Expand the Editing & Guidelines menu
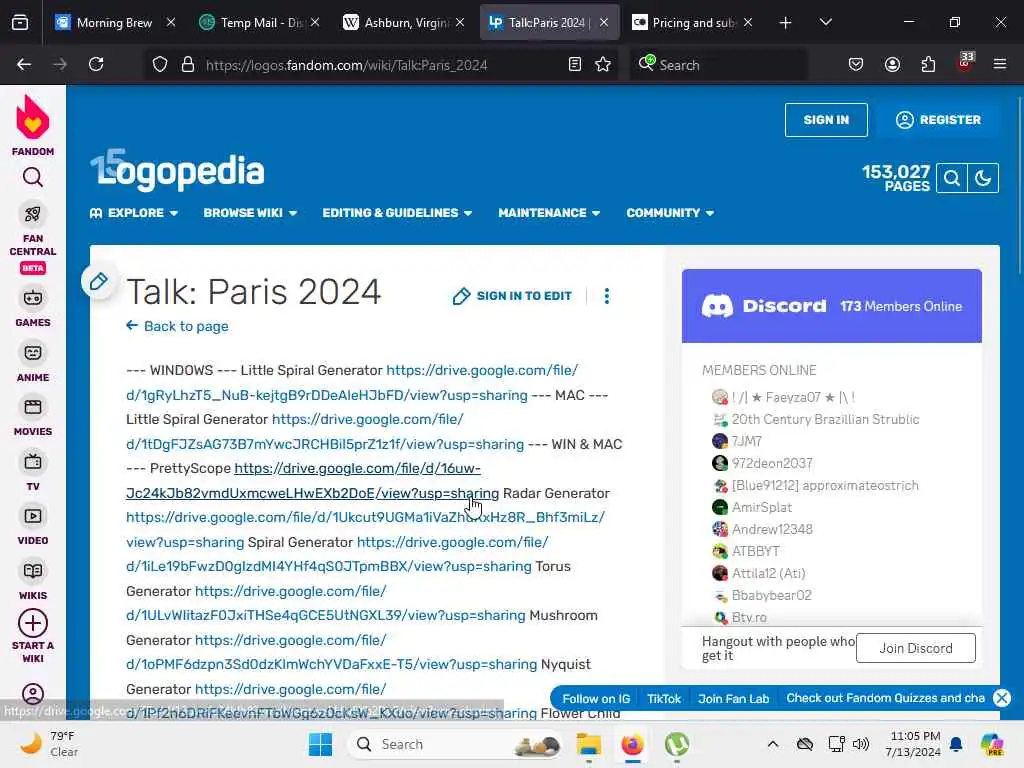This screenshot has height=768, width=1024. point(397,213)
